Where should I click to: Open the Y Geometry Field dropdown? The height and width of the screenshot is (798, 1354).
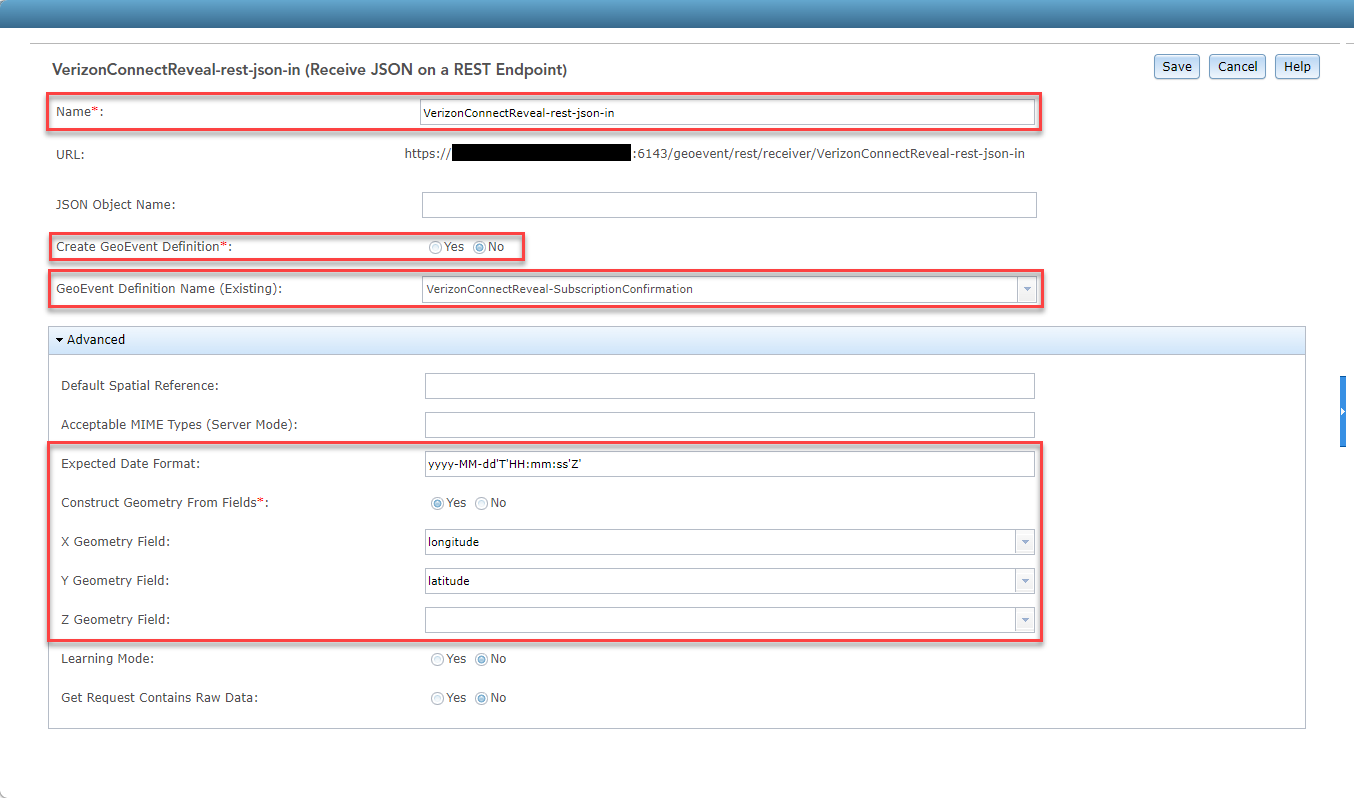1023,580
